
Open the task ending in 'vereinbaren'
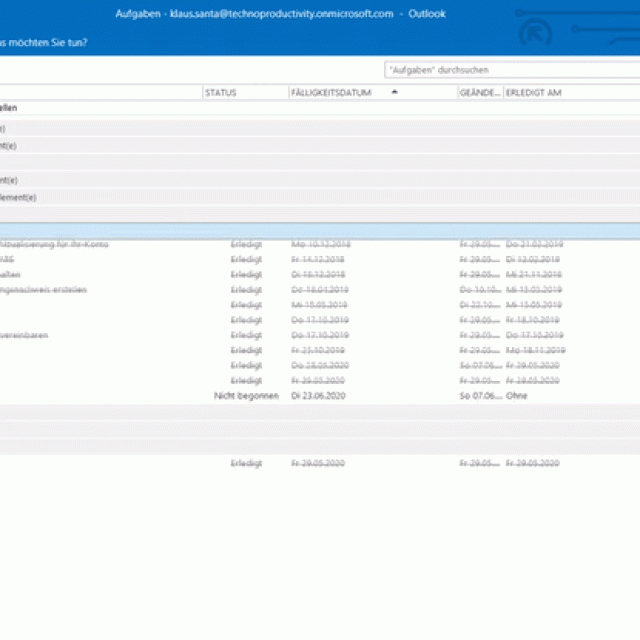point(24,335)
